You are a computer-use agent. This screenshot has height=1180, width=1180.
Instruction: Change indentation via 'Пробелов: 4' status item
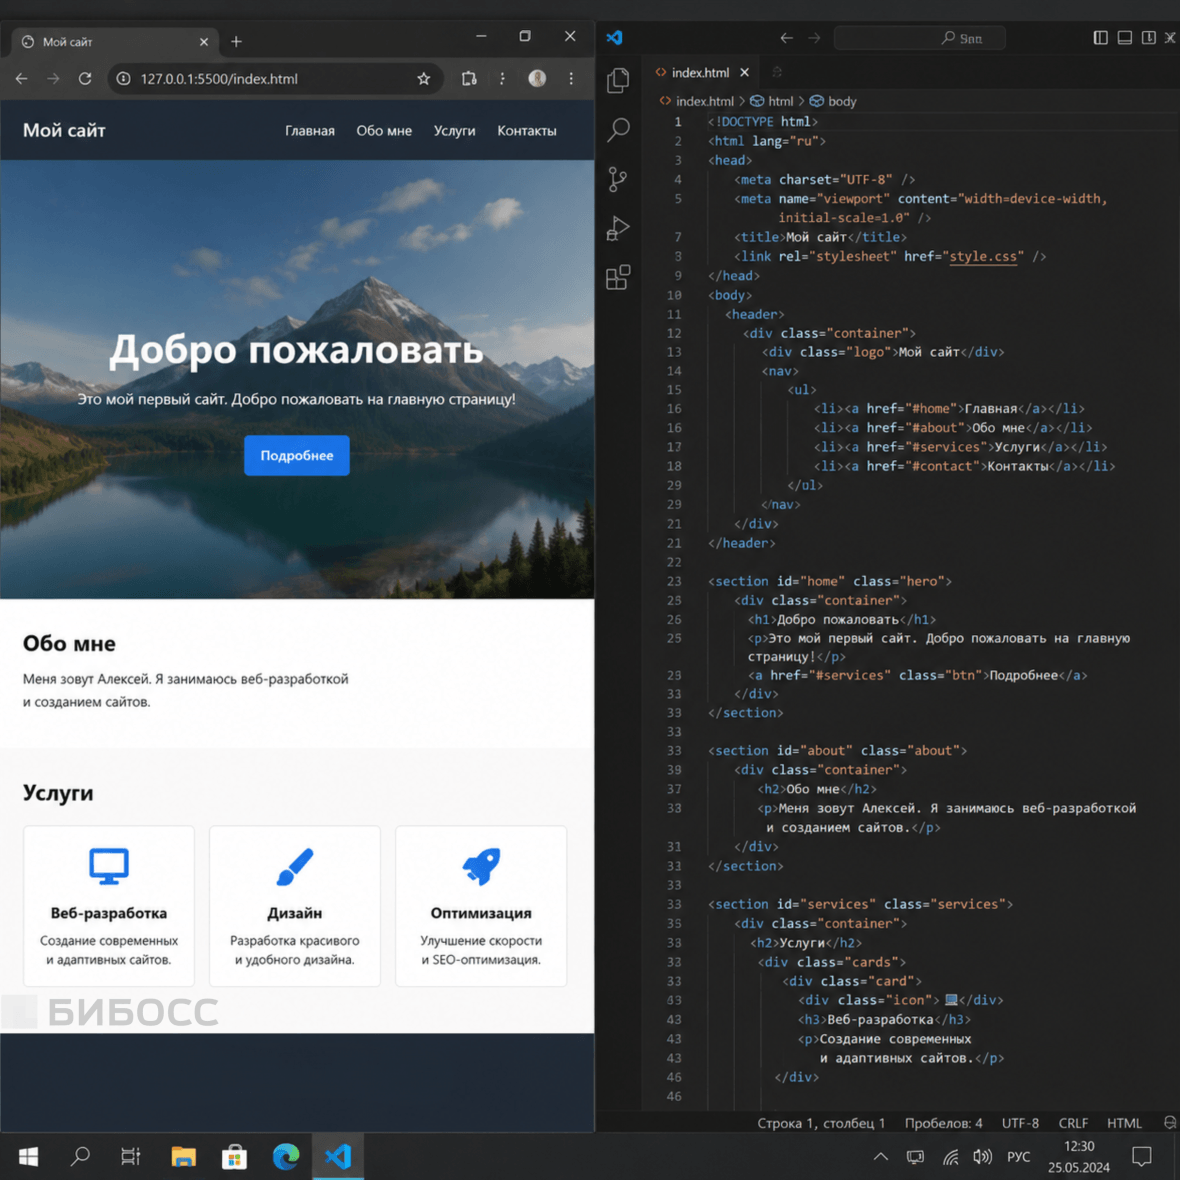click(943, 1123)
